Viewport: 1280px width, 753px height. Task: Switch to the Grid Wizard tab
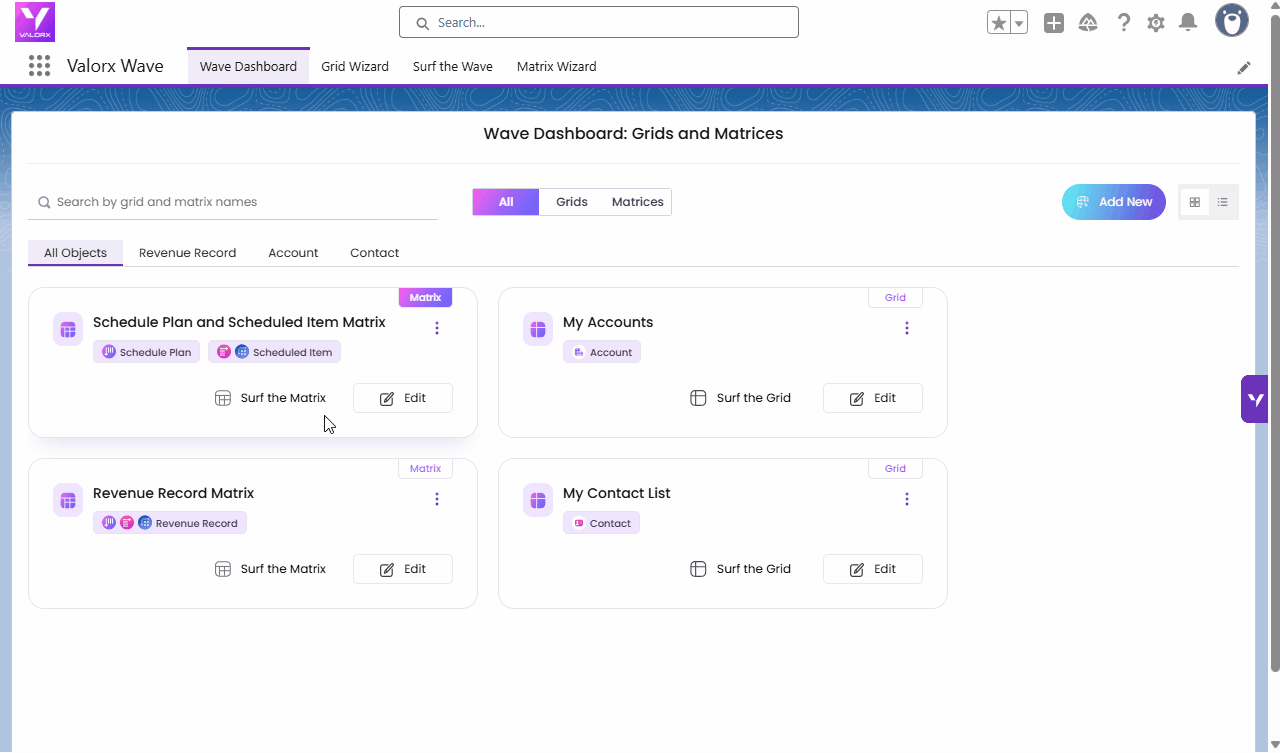pyautogui.click(x=355, y=67)
